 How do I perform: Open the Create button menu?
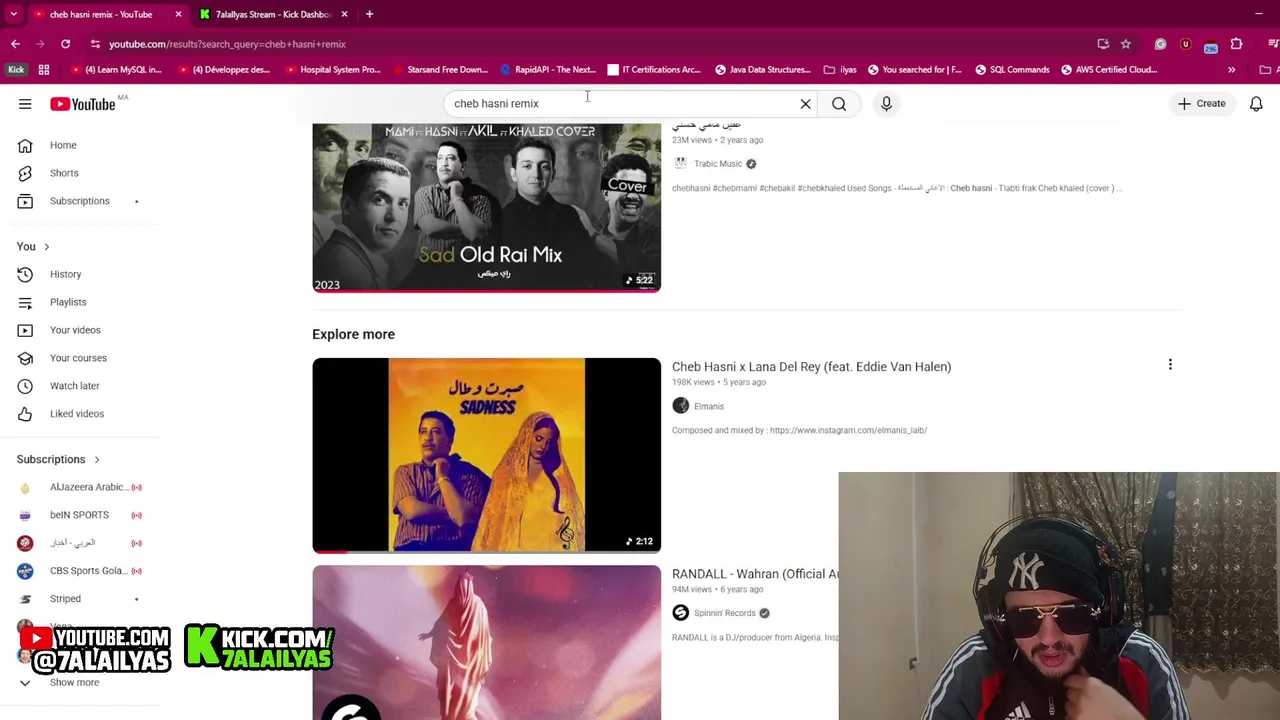1201,104
